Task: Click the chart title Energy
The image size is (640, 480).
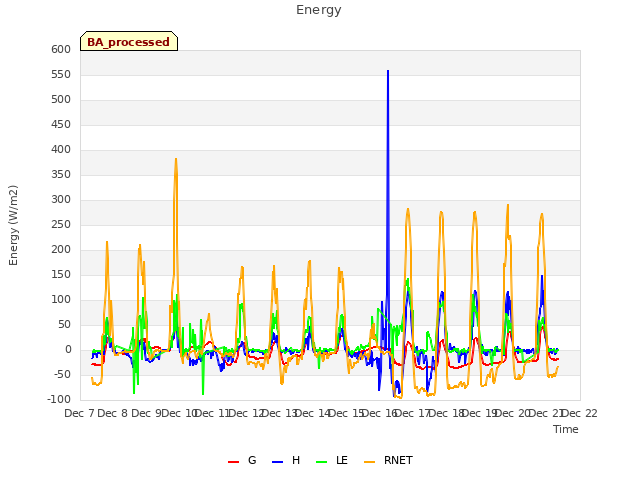Action: 319,10
